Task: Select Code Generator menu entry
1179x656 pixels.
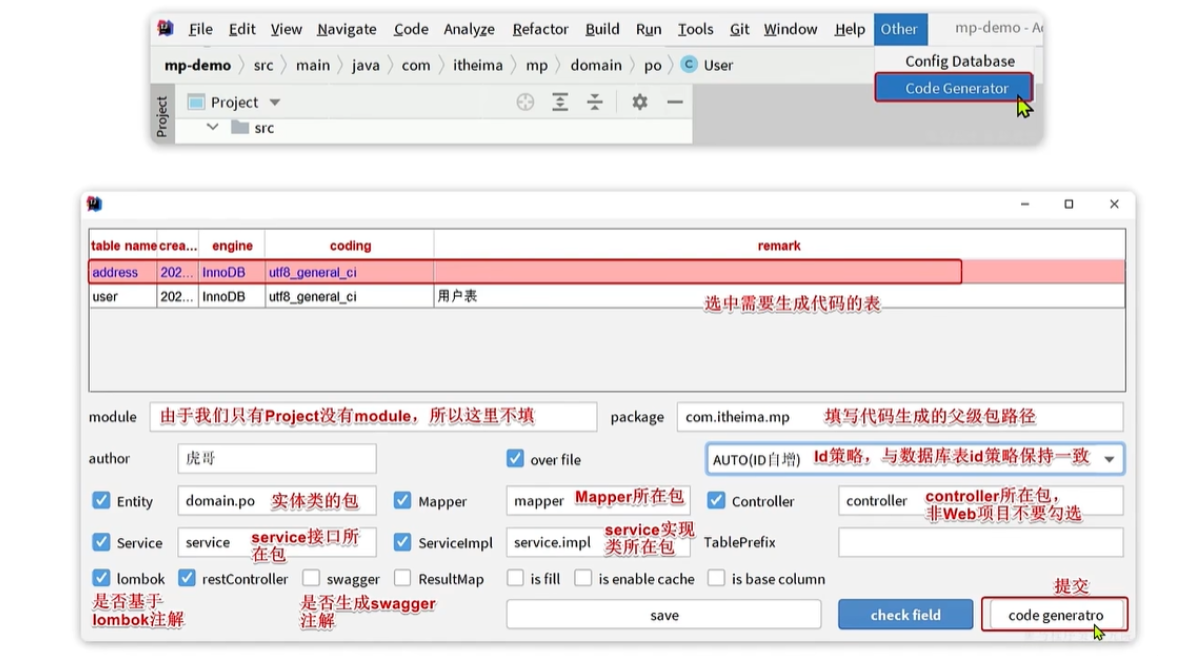Action: 956,88
